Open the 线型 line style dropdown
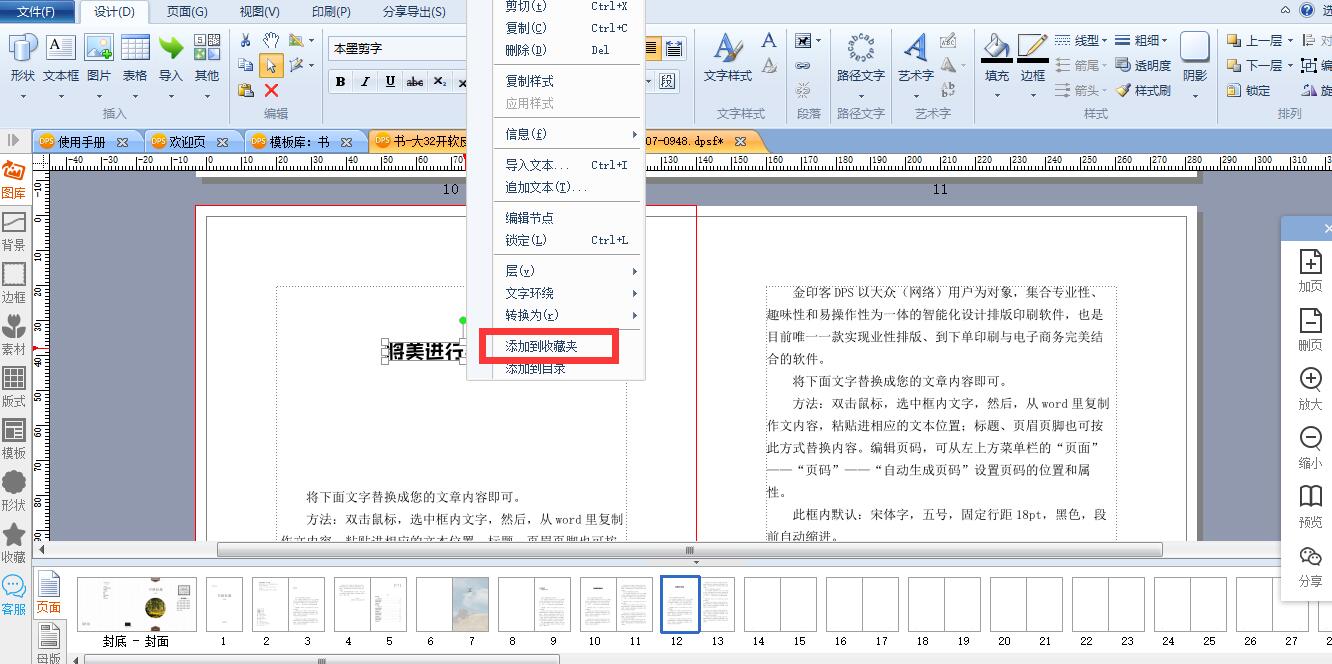 coord(1080,41)
